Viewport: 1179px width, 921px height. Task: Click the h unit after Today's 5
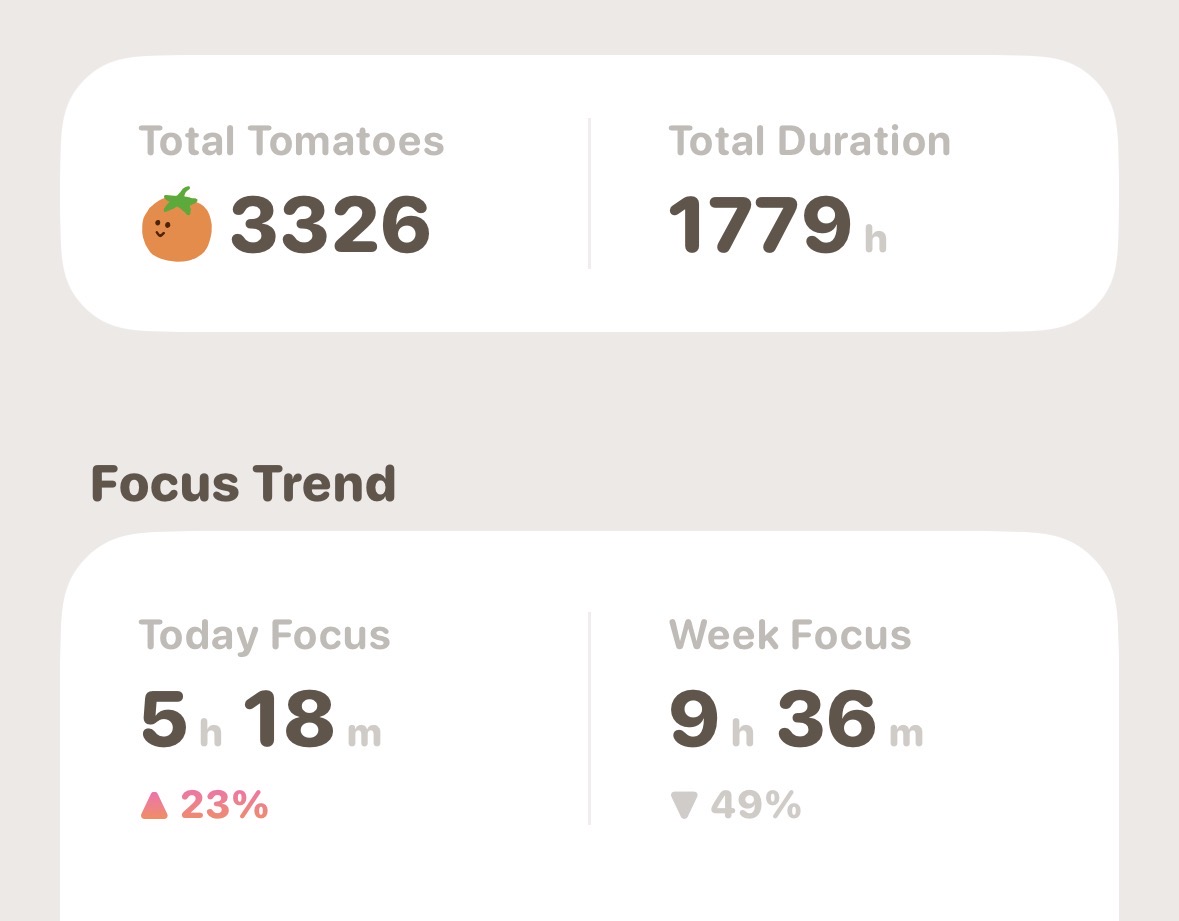click(211, 732)
